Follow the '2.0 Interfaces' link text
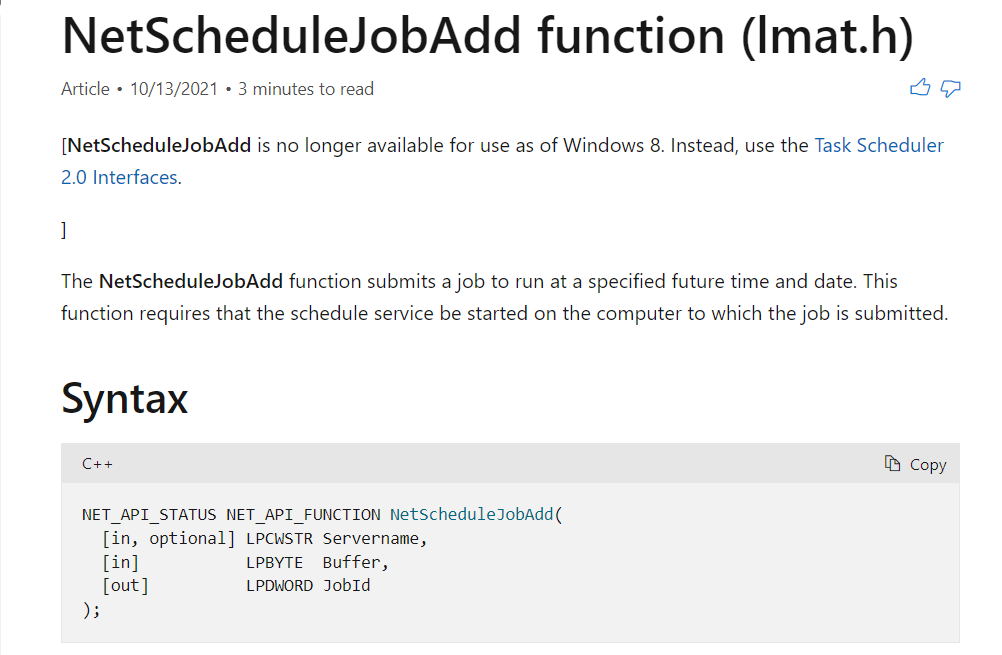Viewport: 1002px width, 655px height. point(119,177)
